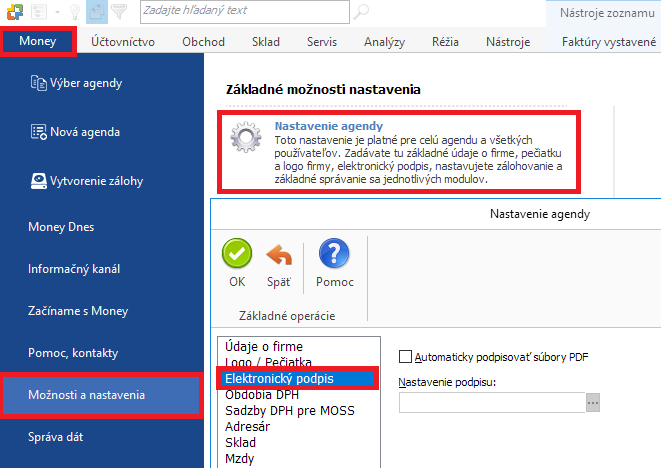Select Elektronický podpis list item
Image resolution: width=661 pixels, height=468 pixels.
[297, 378]
